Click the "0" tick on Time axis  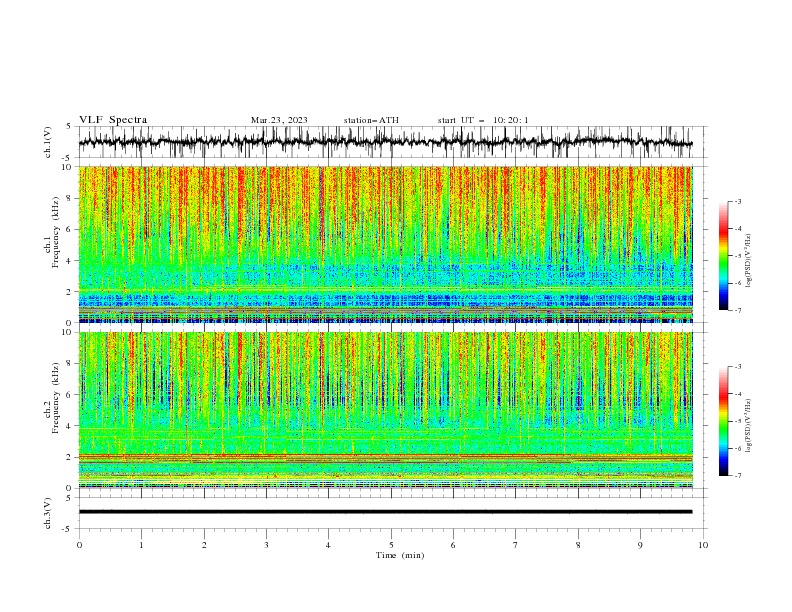(79, 545)
